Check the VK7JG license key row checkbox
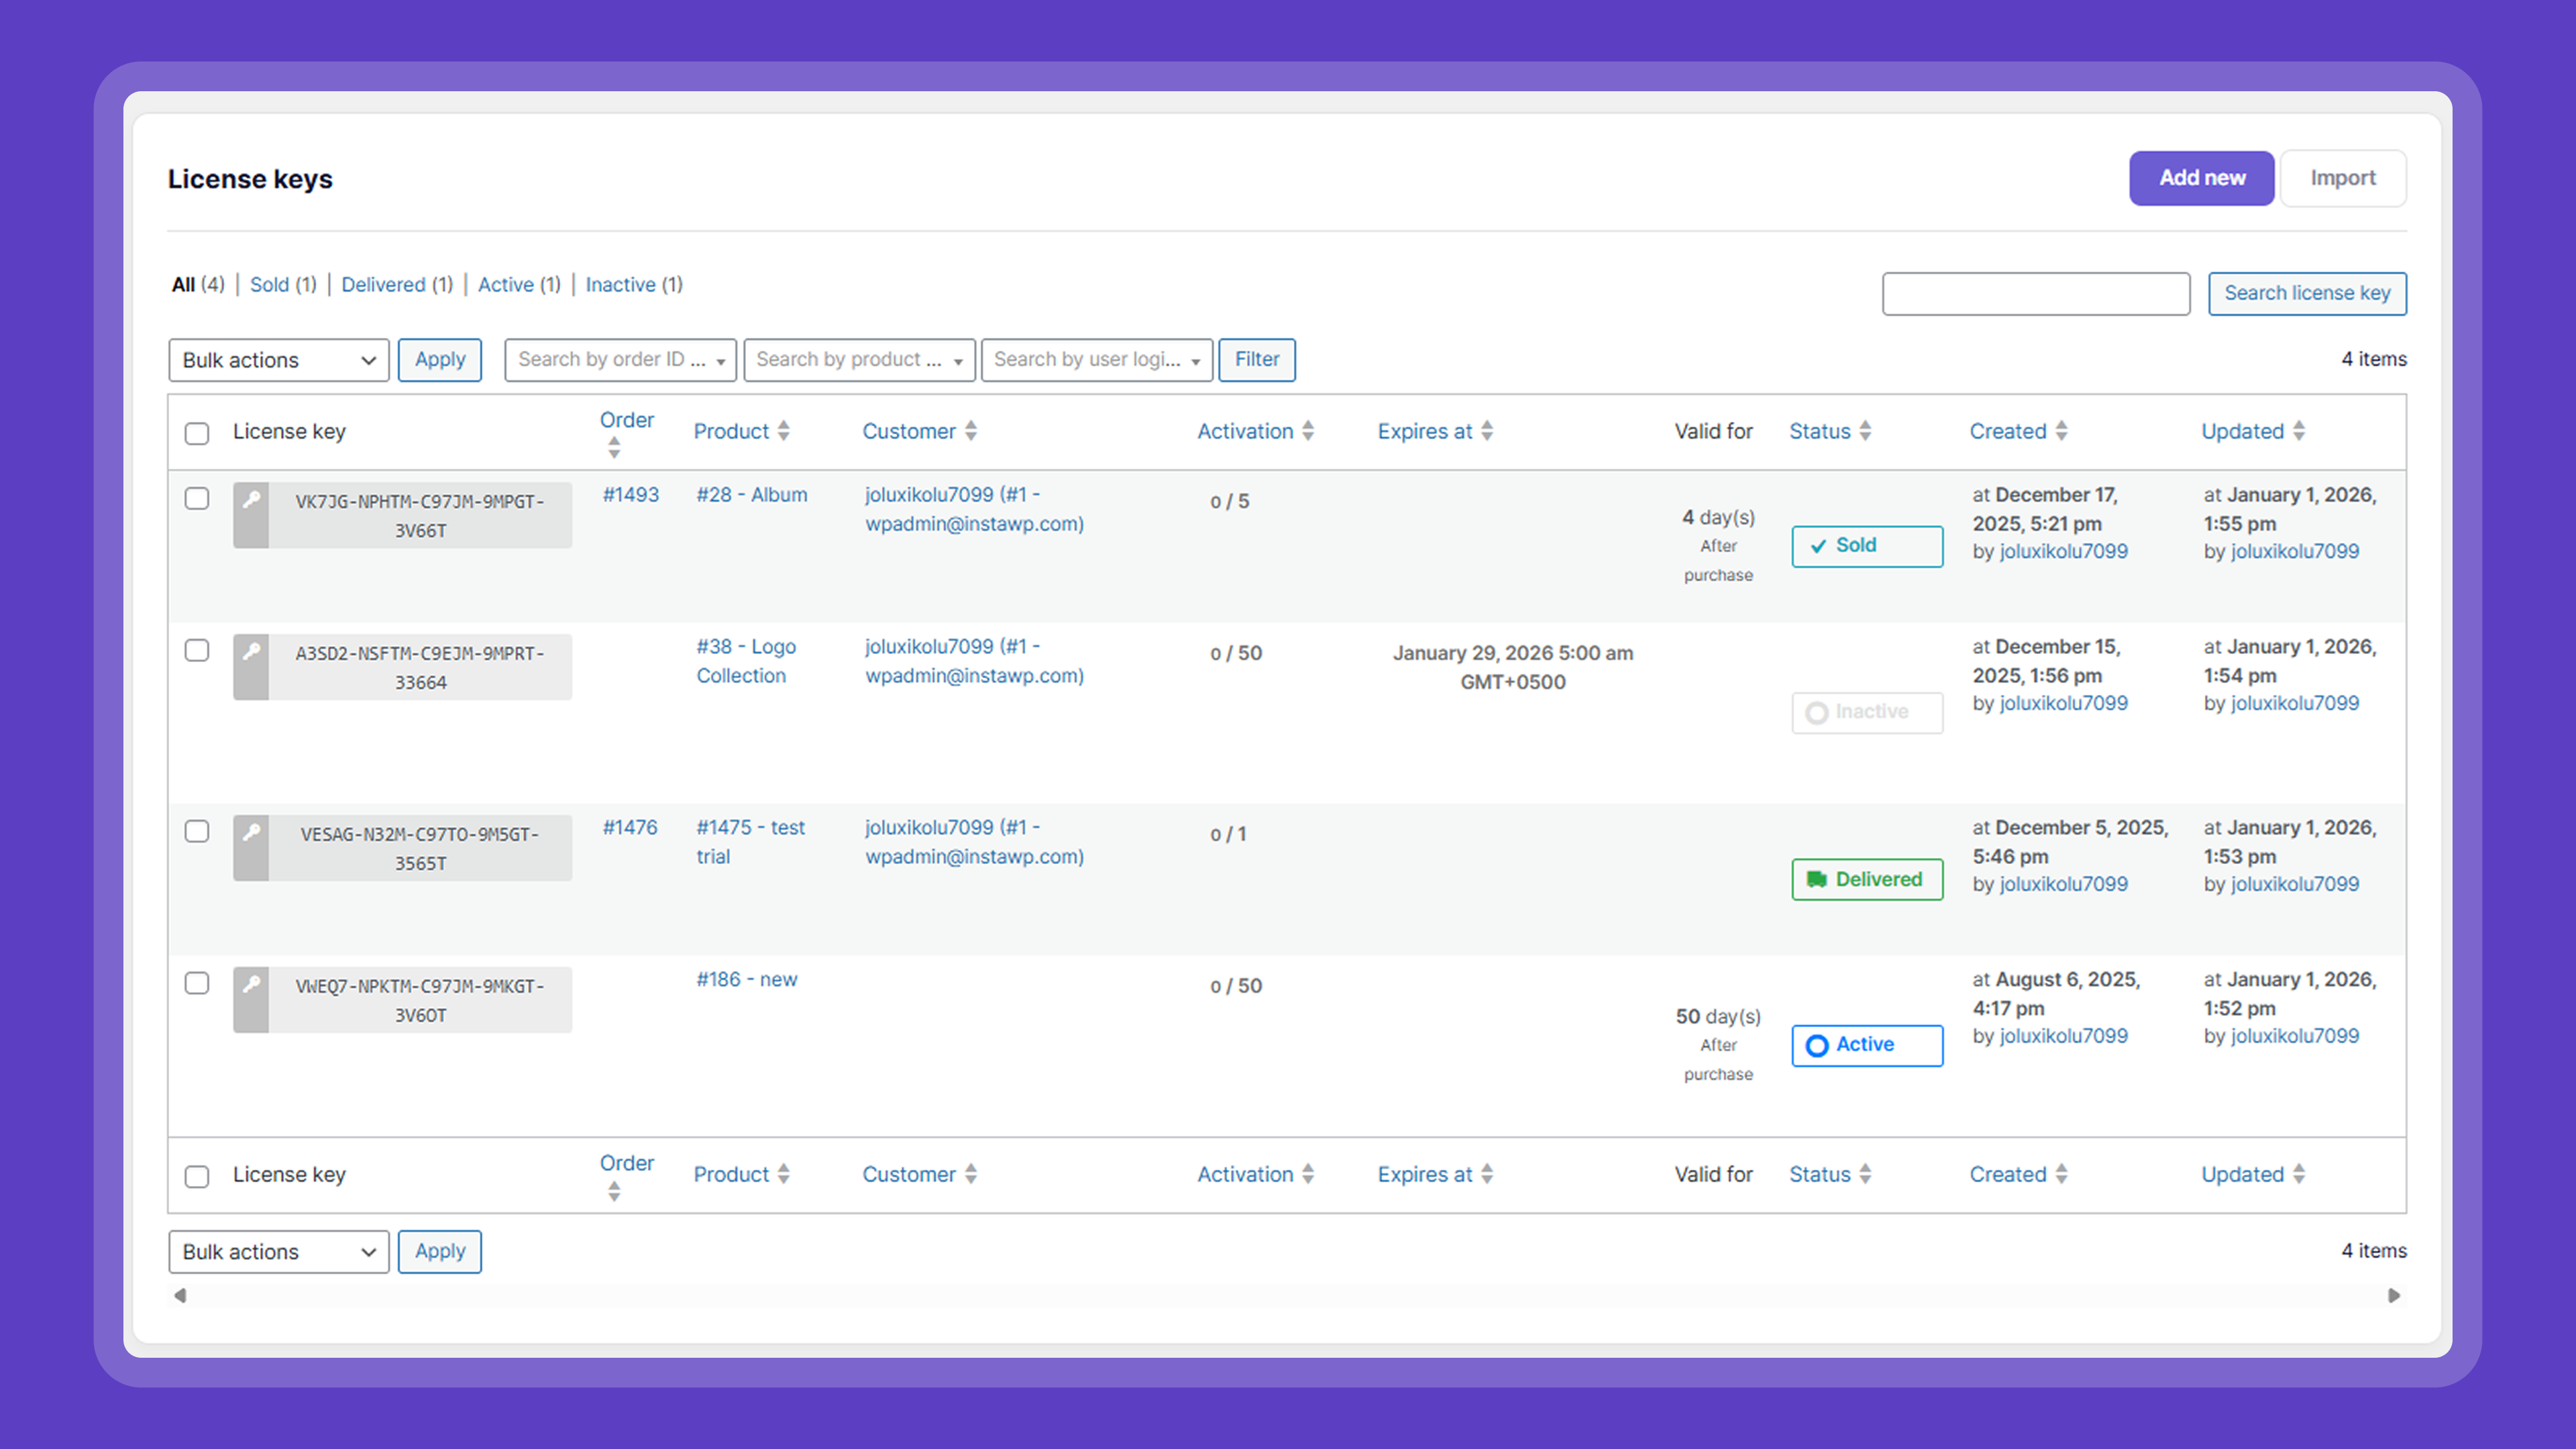The width and height of the screenshot is (2576, 1449). point(197,498)
